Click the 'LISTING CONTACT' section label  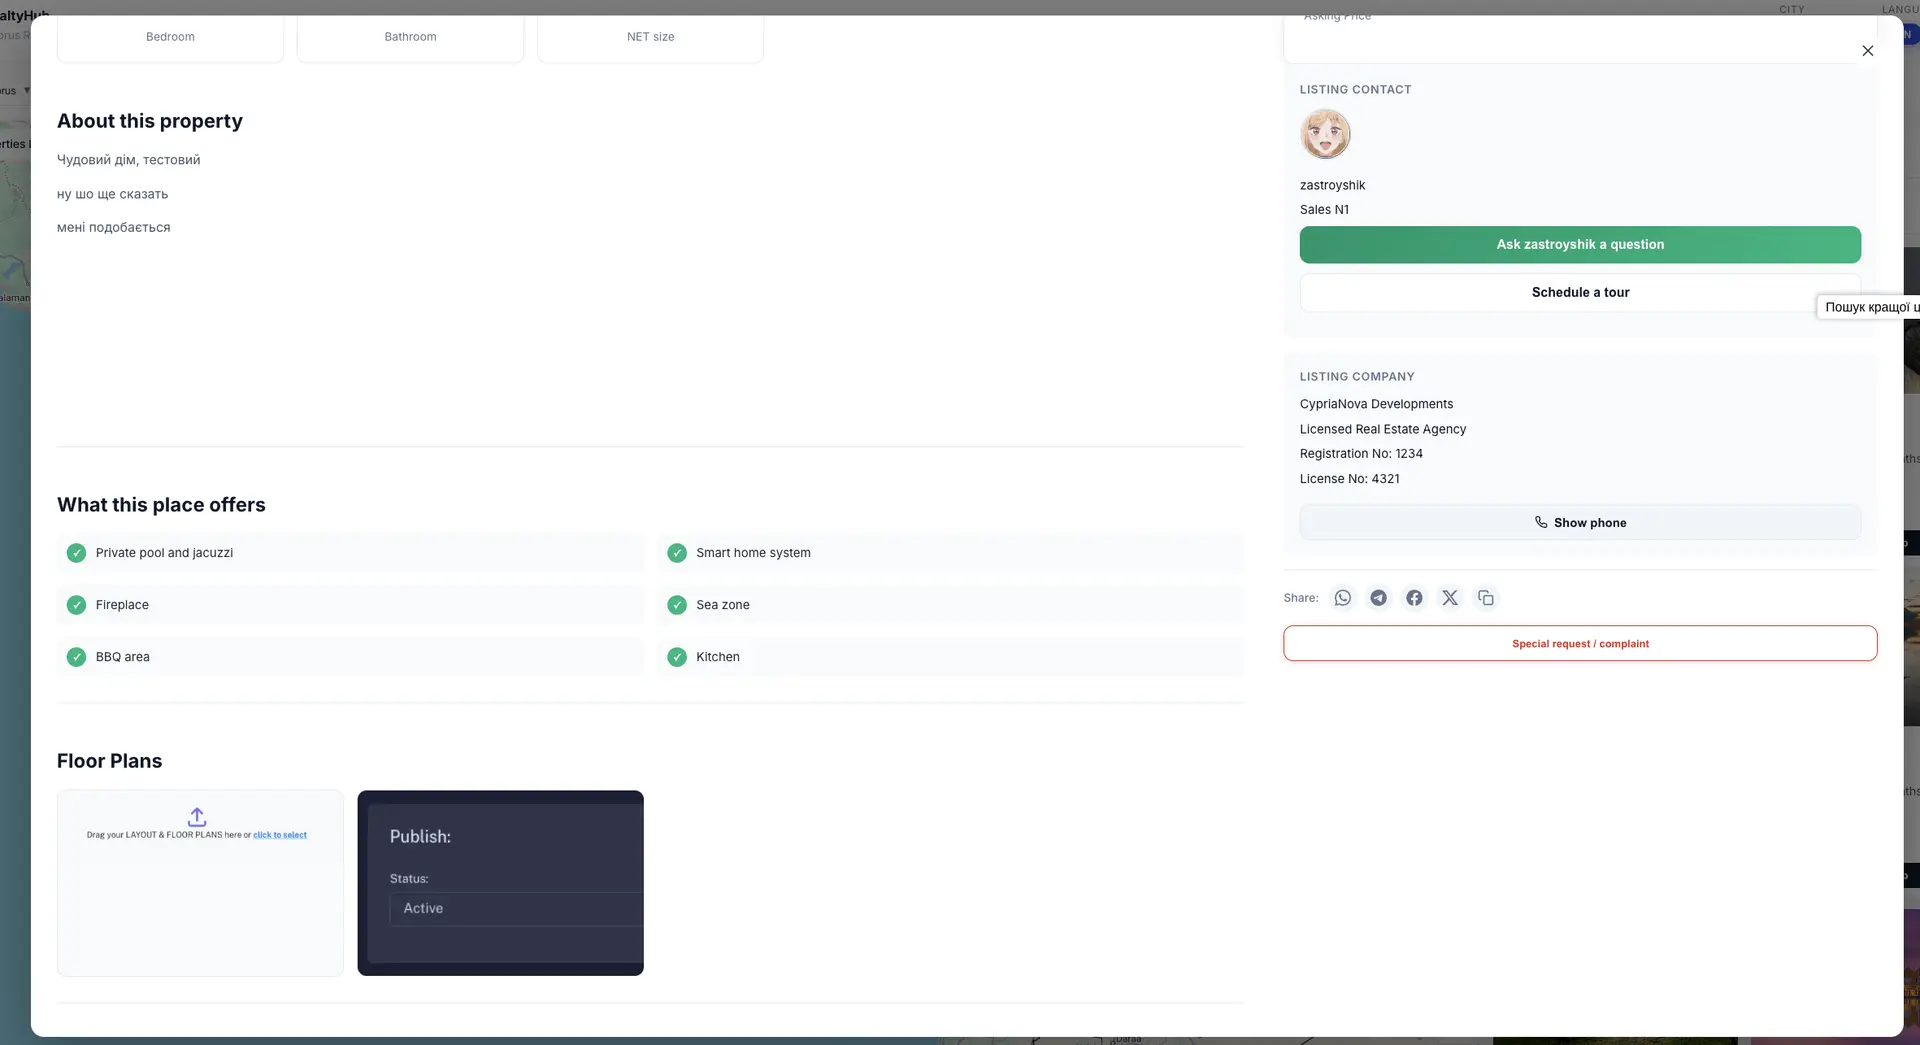pos(1355,90)
